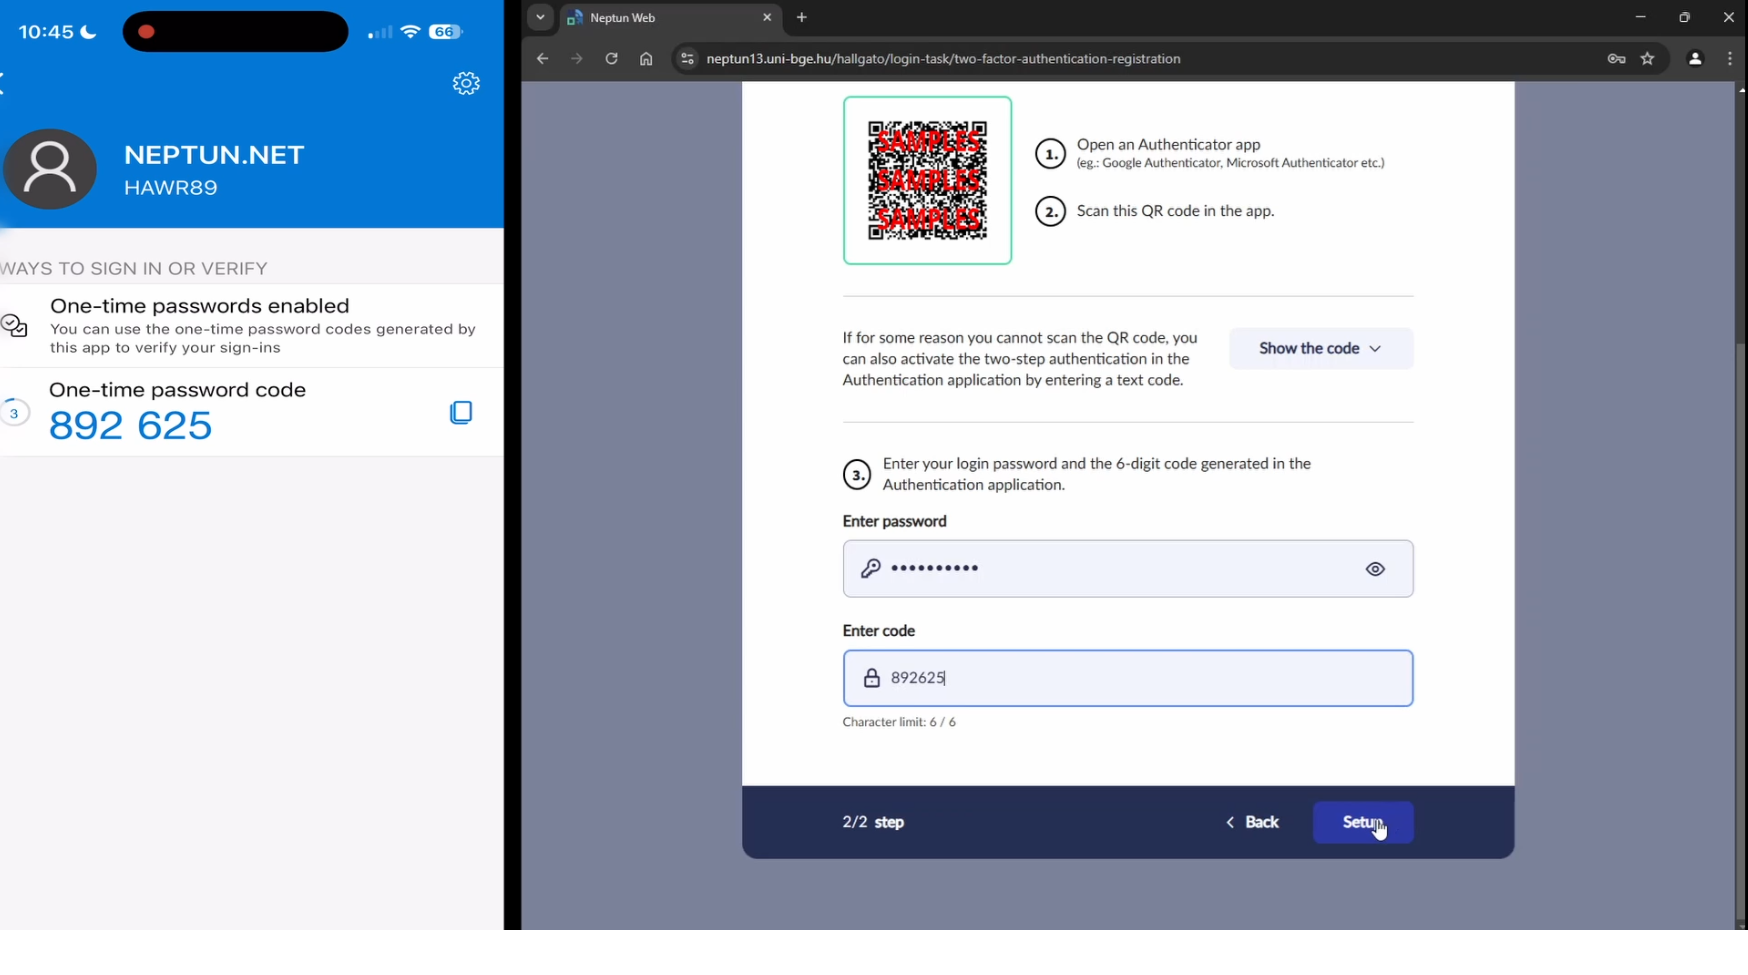1748x975 pixels.
Task: Click the browser address bar URL
Action: (943, 59)
